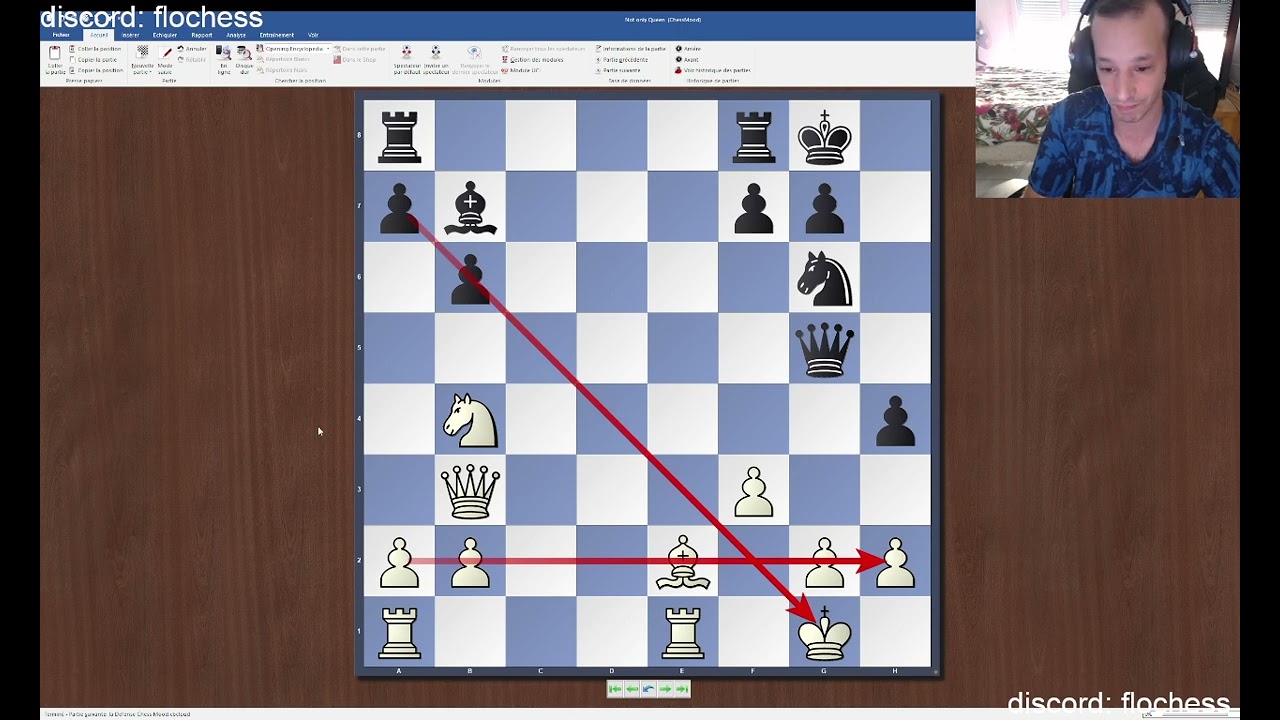1280x720 pixels.
Task: Click the Annuler undo button
Action: click(192, 49)
